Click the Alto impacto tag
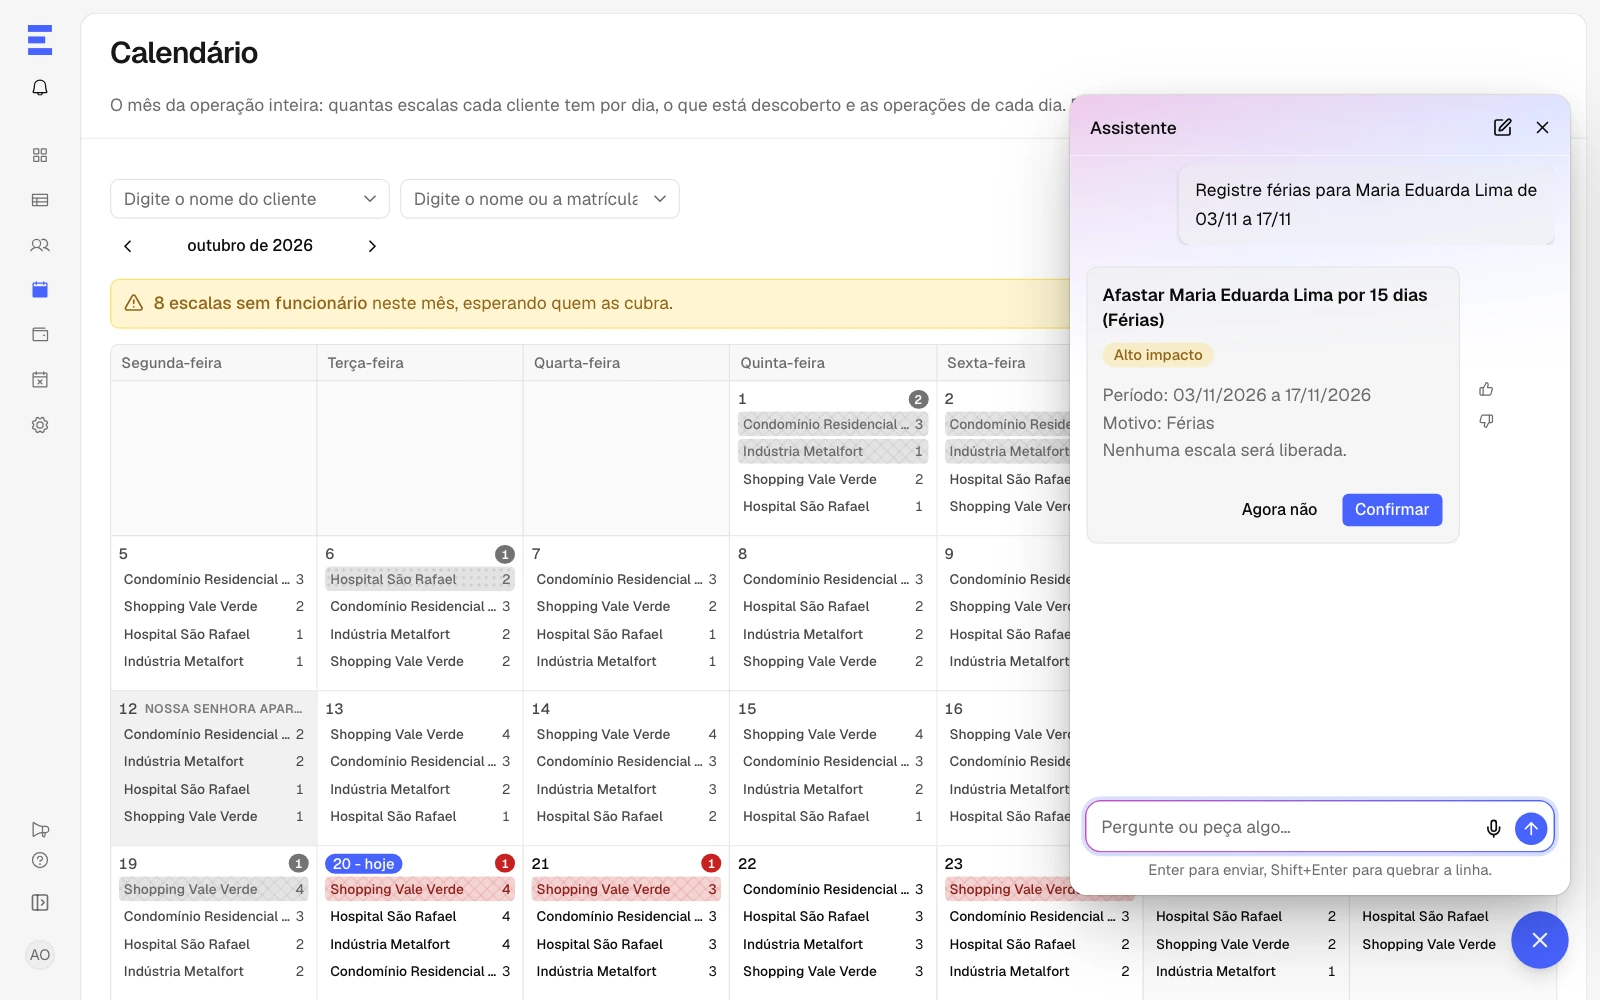Screen dimensions: 1600x1000 tap(1158, 355)
